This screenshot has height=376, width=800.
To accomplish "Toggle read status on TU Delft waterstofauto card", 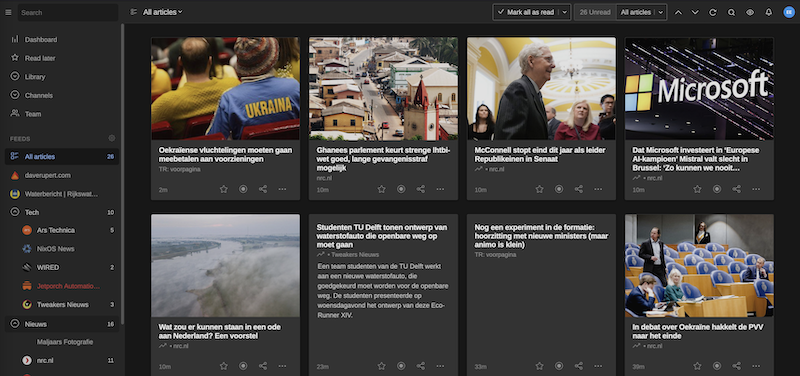I will click(x=401, y=366).
